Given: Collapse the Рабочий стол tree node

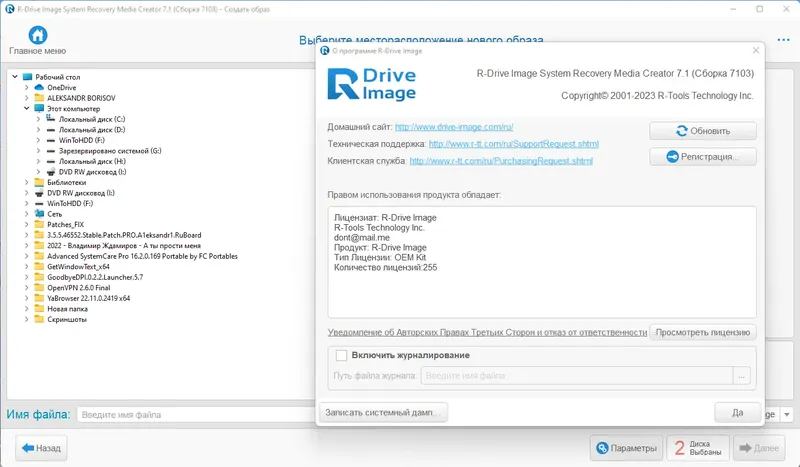Looking at the screenshot, I should tap(15, 77).
